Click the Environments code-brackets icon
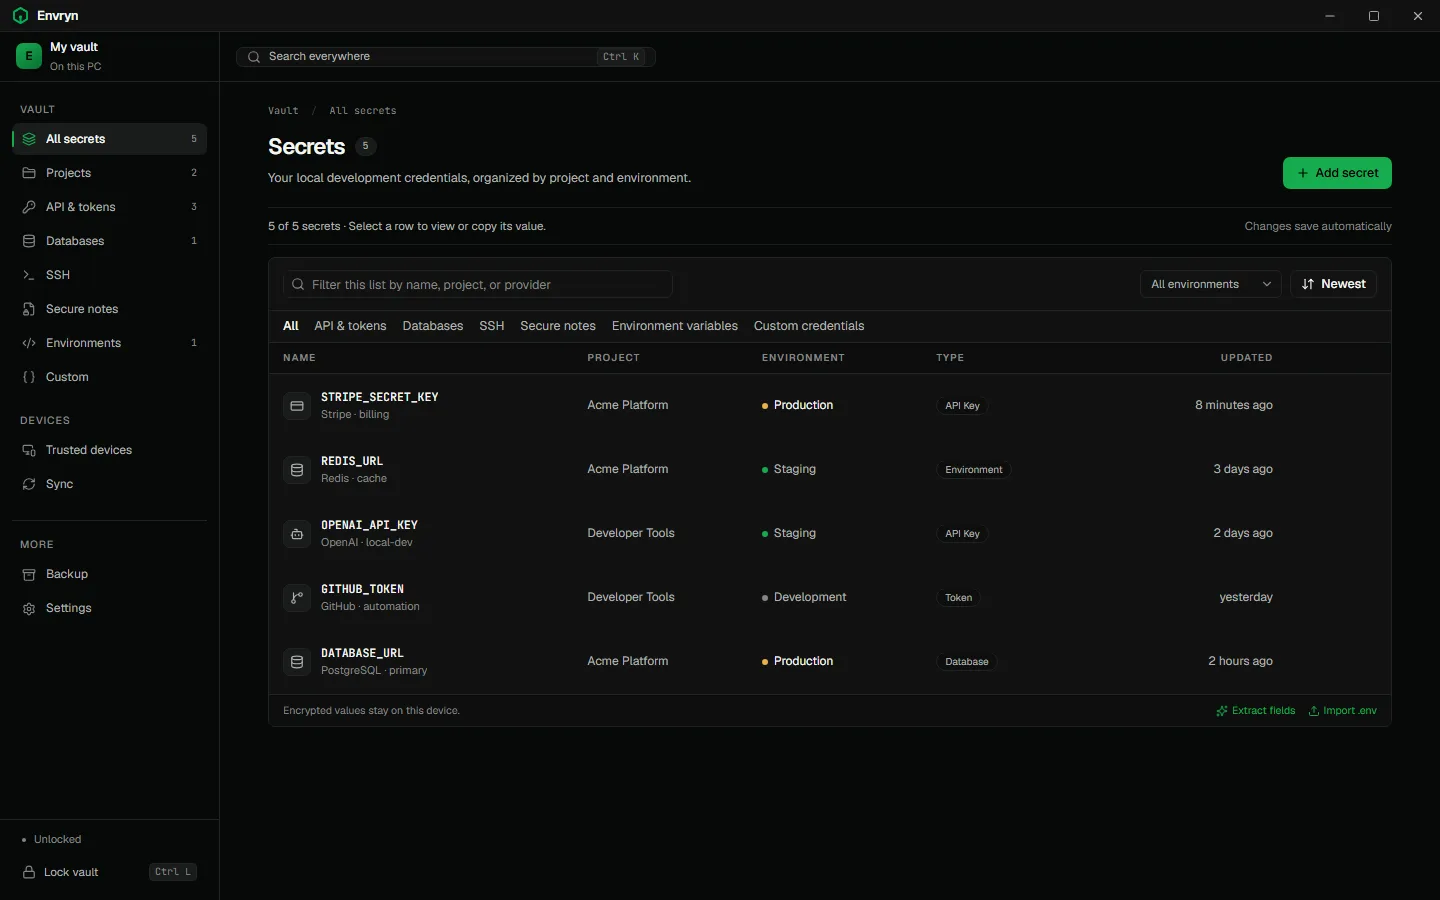 tap(29, 343)
